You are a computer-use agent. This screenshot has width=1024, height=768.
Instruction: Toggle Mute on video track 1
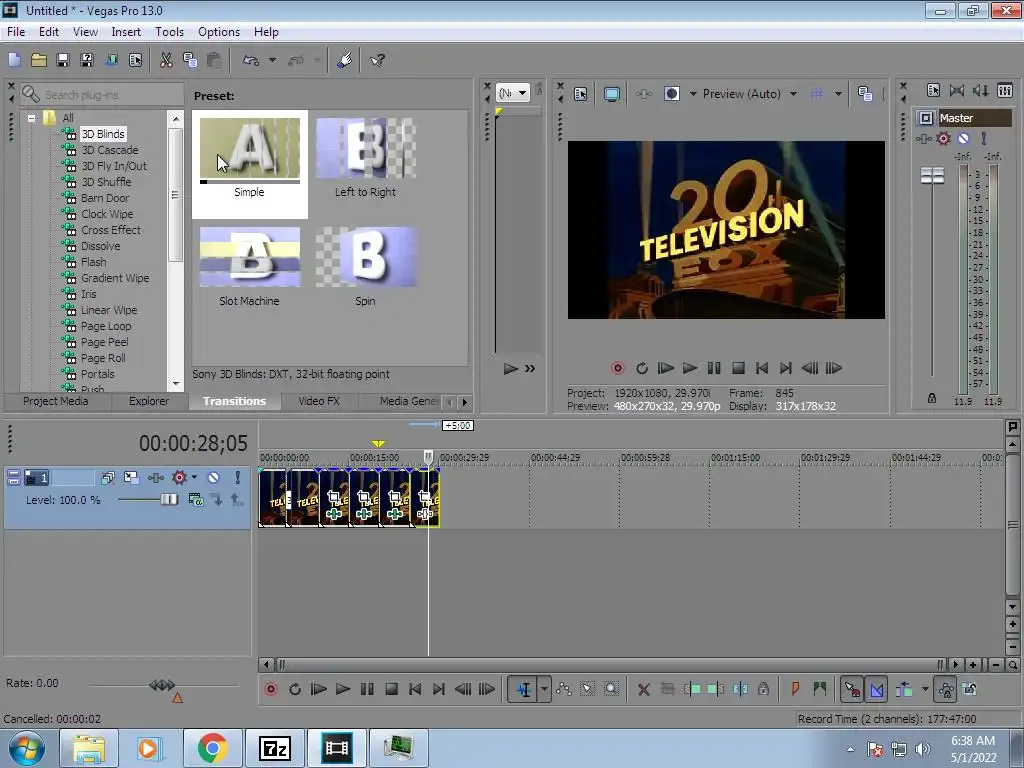tap(214, 477)
